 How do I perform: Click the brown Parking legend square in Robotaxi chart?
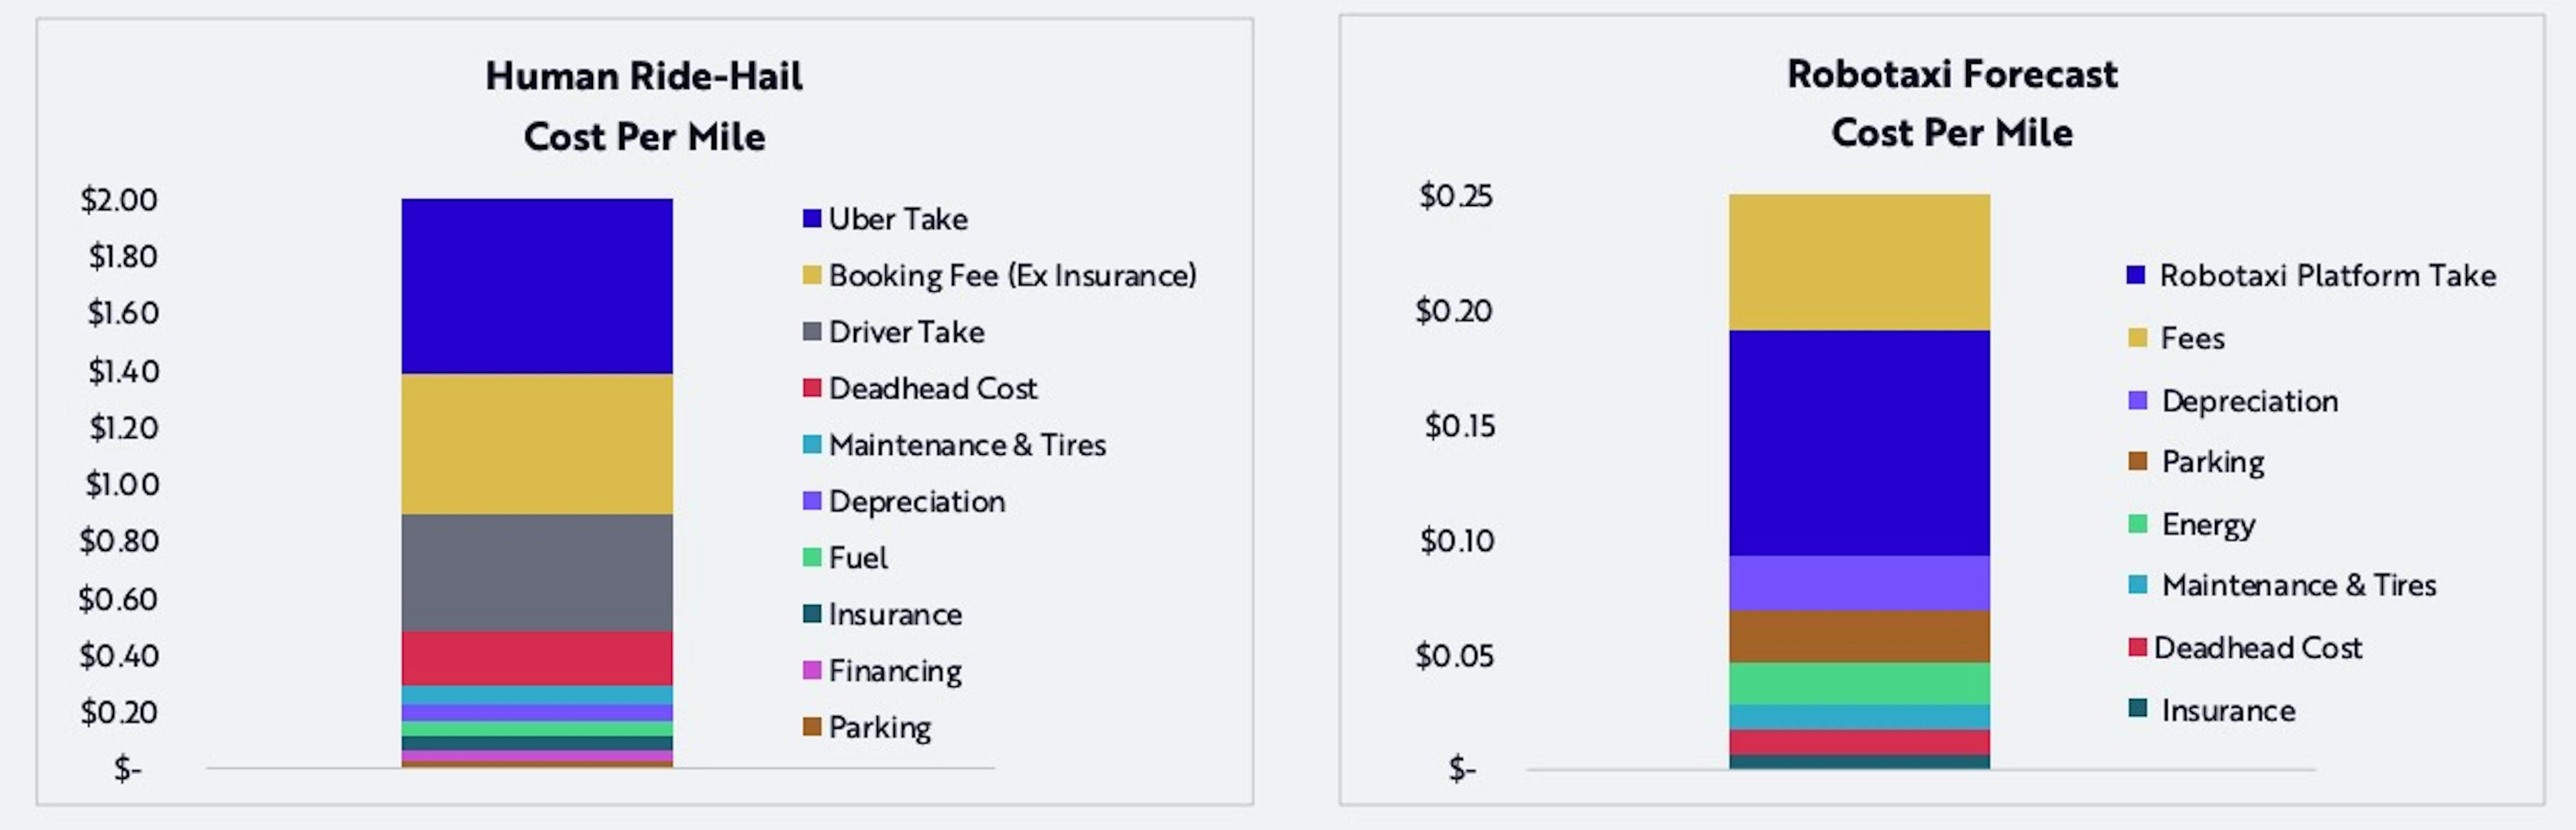pyautogui.click(x=2138, y=460)
